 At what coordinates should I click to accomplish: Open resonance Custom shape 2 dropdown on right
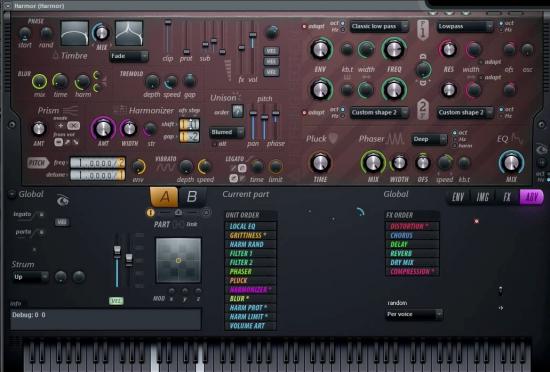coord(465,113)
